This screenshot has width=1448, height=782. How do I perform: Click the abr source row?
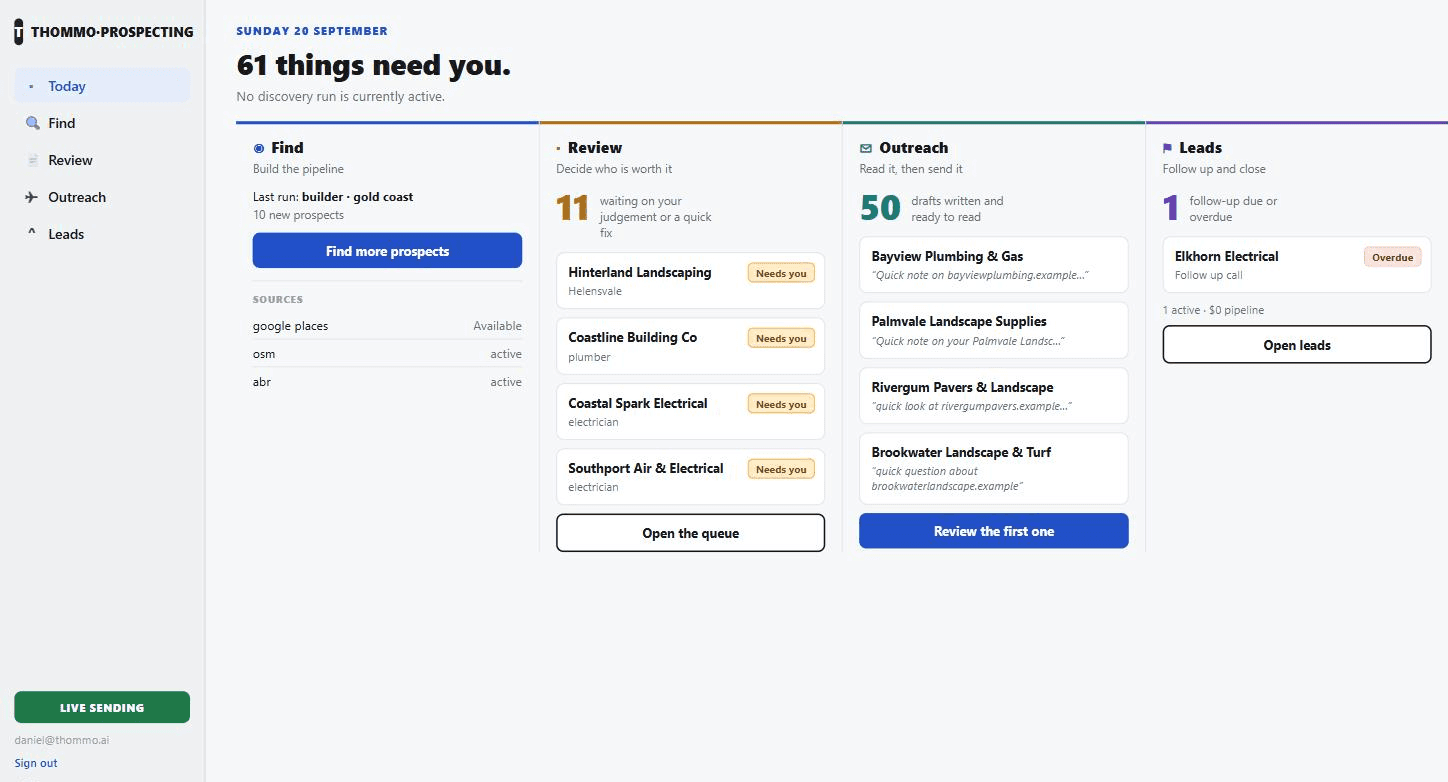tap(387, 382)
